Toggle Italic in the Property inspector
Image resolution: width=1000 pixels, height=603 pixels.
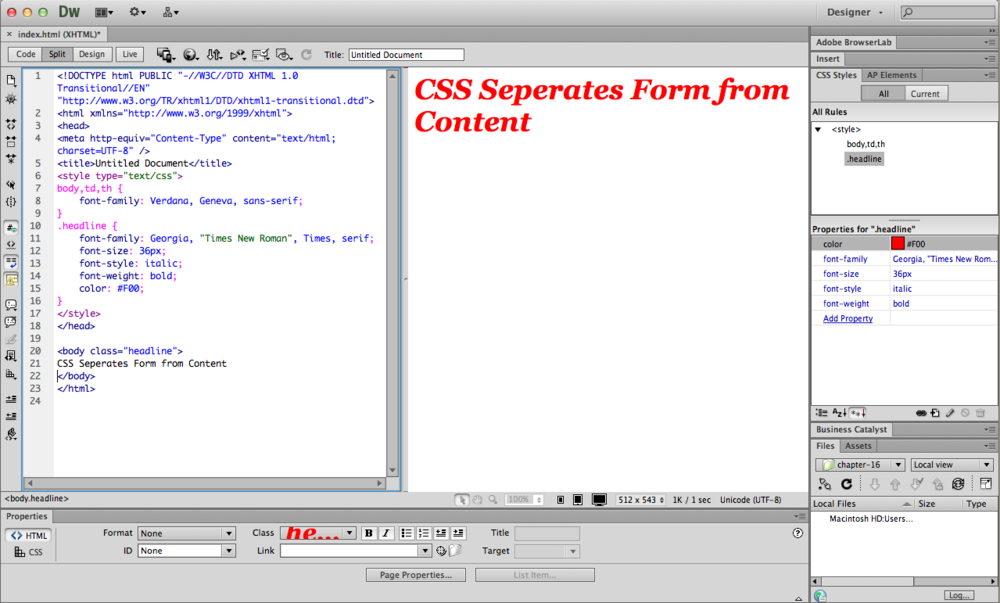pyautogui.click(x=384, y=532)
